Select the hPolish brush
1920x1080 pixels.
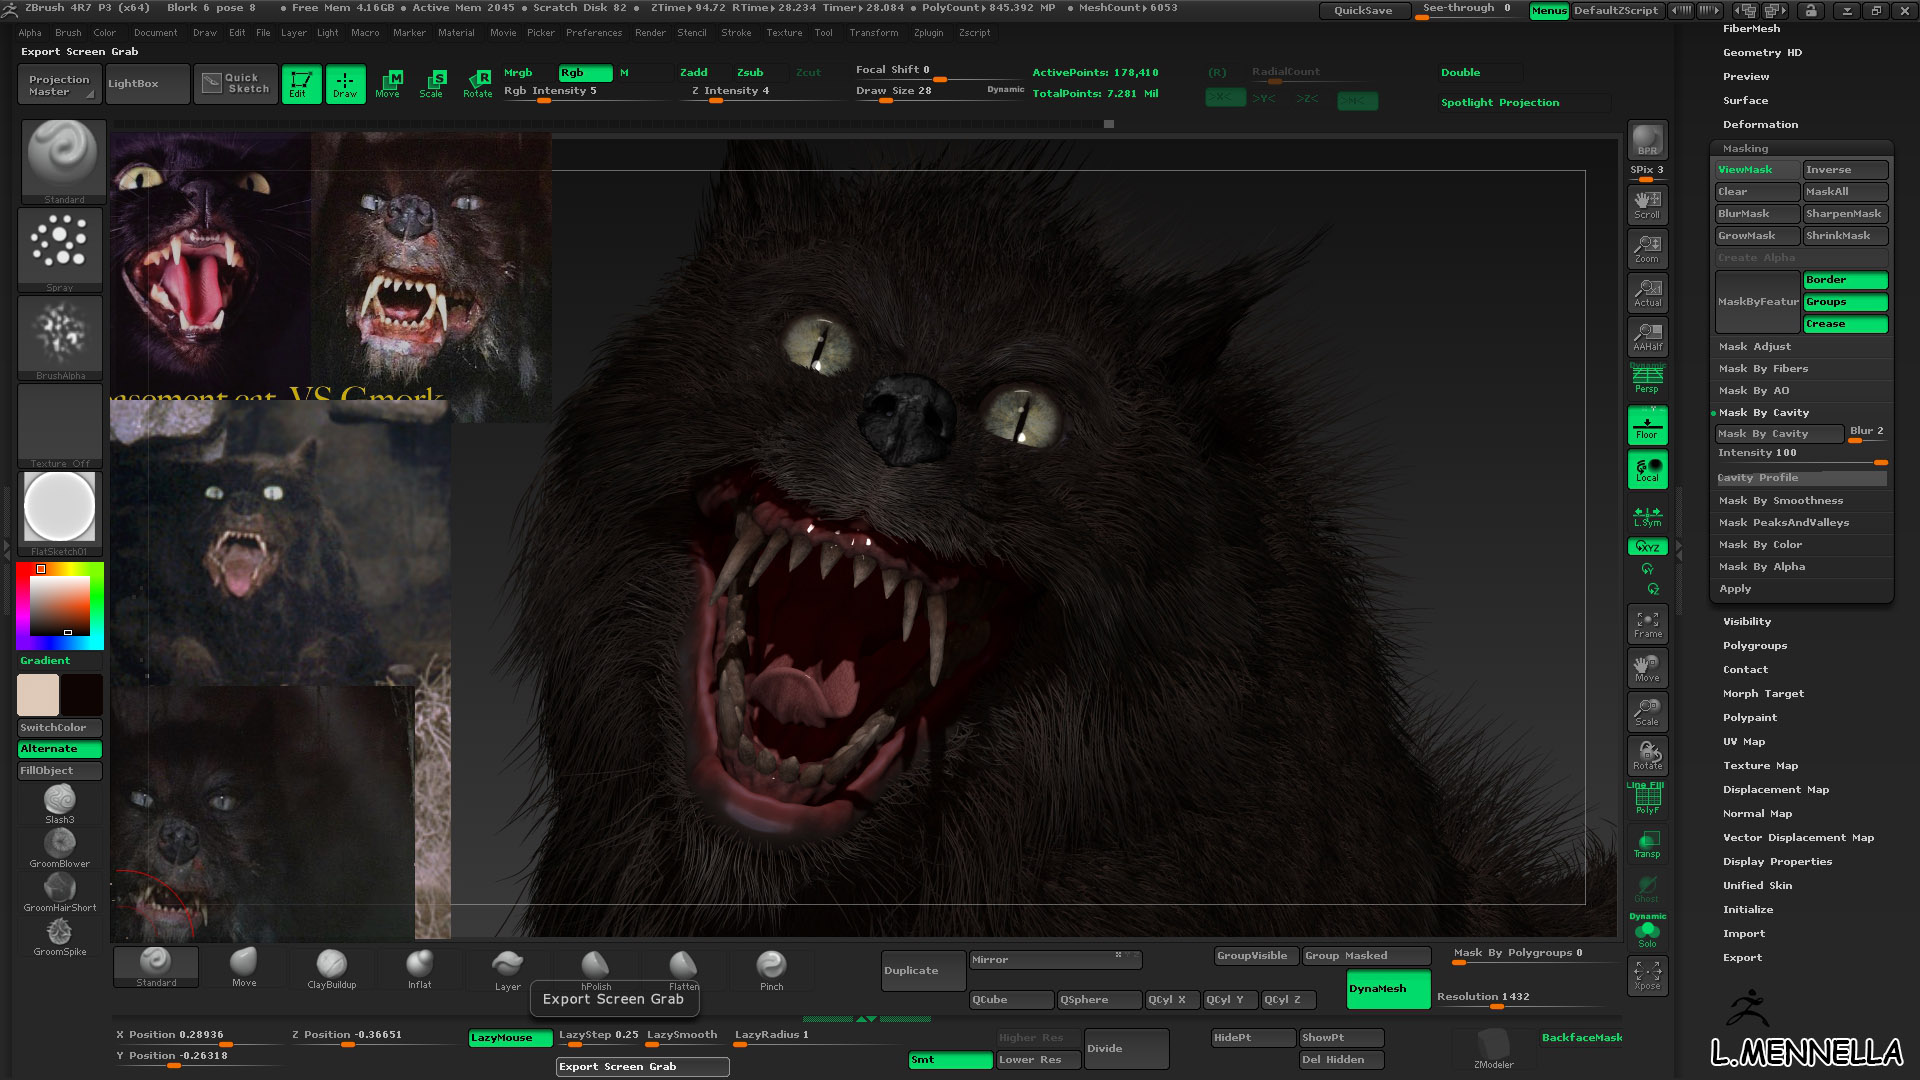tap(596, 968)
